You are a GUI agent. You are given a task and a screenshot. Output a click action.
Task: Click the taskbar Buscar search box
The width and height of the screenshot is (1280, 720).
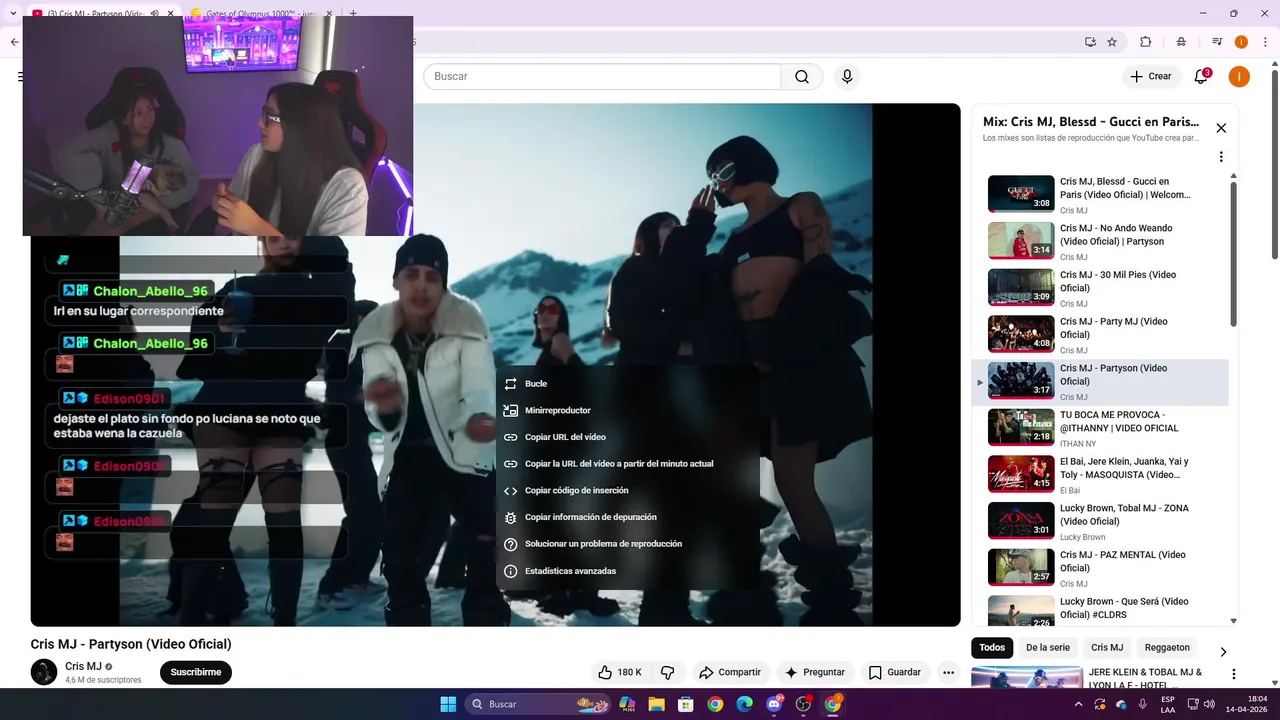click(x=538, y=704)
